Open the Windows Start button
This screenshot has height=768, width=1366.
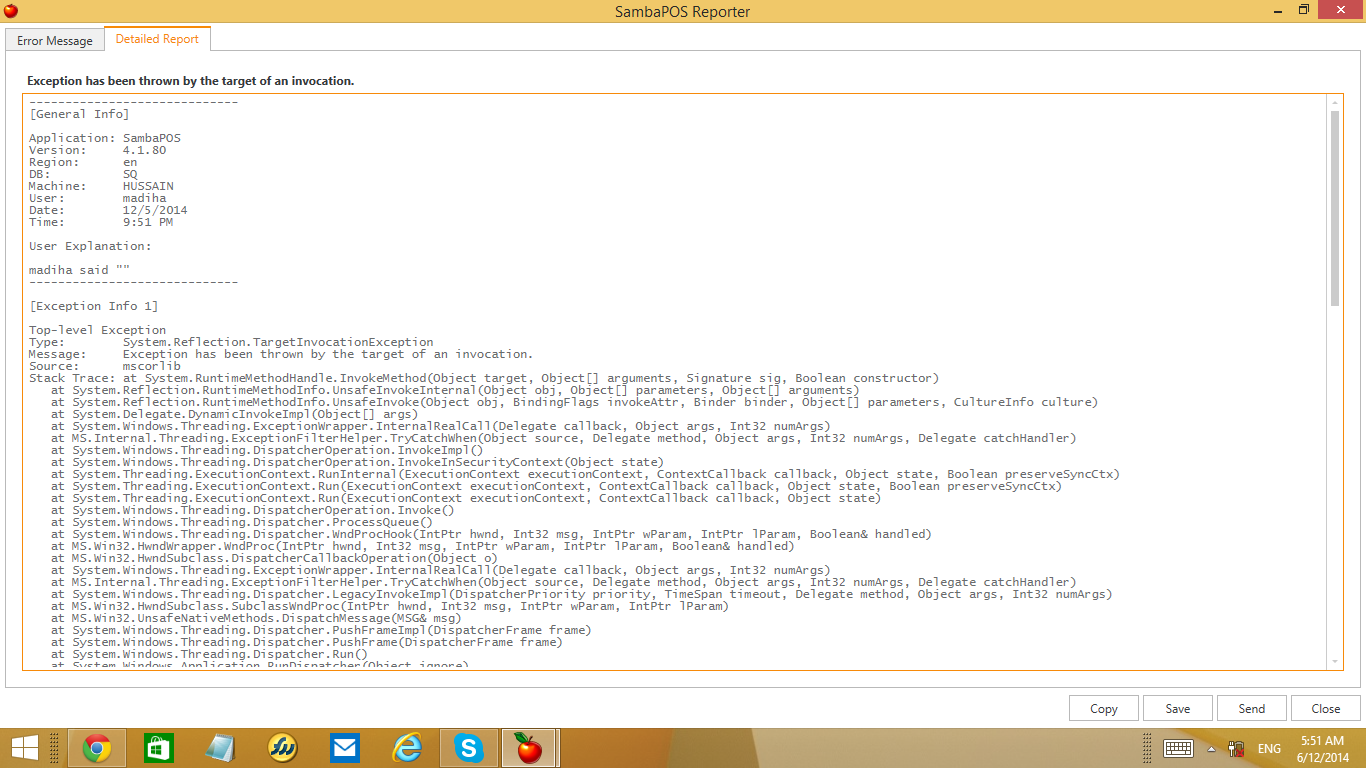pyautogui.click(x=25, y=747)
